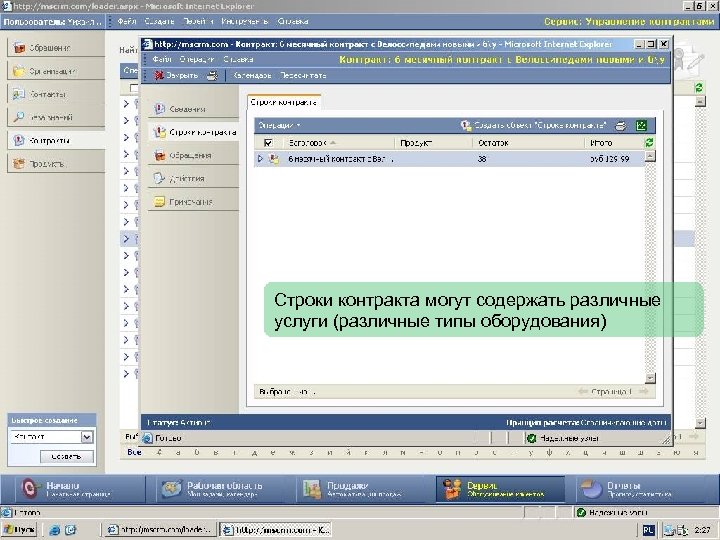
Task: Toggle main list header checkbox
Action: [x=134, y=87]
